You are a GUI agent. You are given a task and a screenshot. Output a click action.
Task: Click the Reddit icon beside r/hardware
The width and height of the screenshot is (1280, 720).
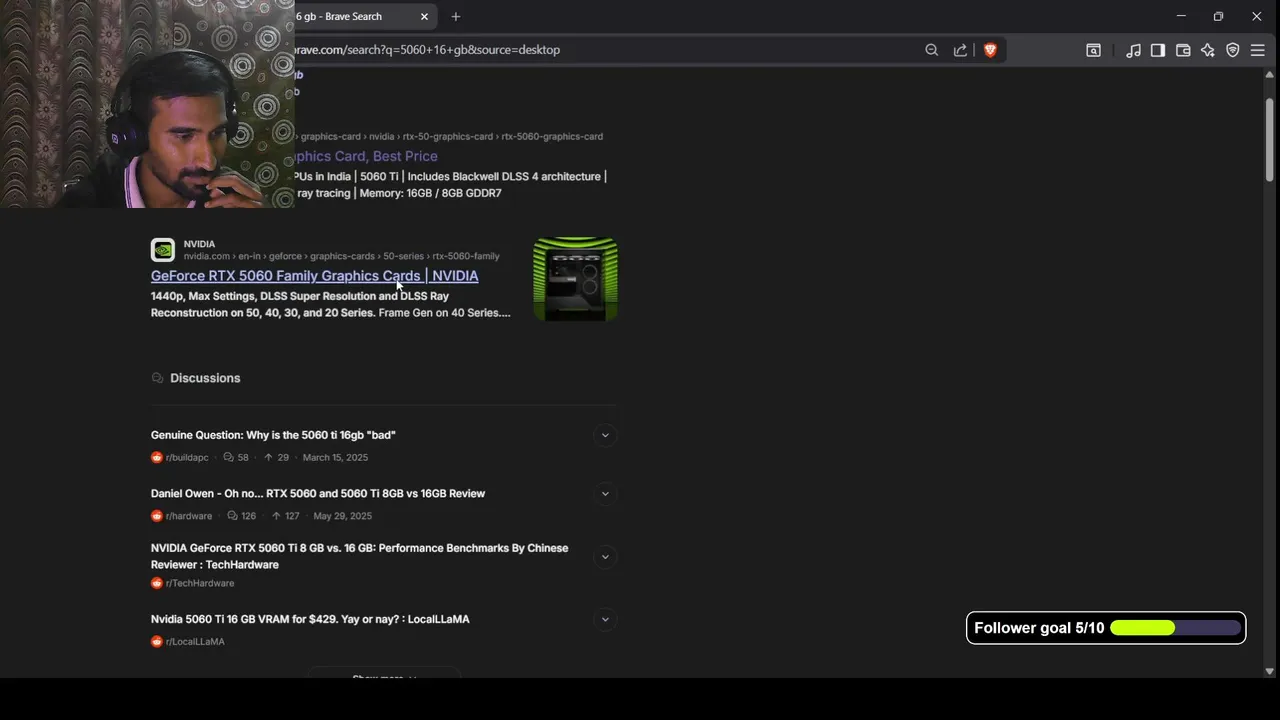(157, 516)
